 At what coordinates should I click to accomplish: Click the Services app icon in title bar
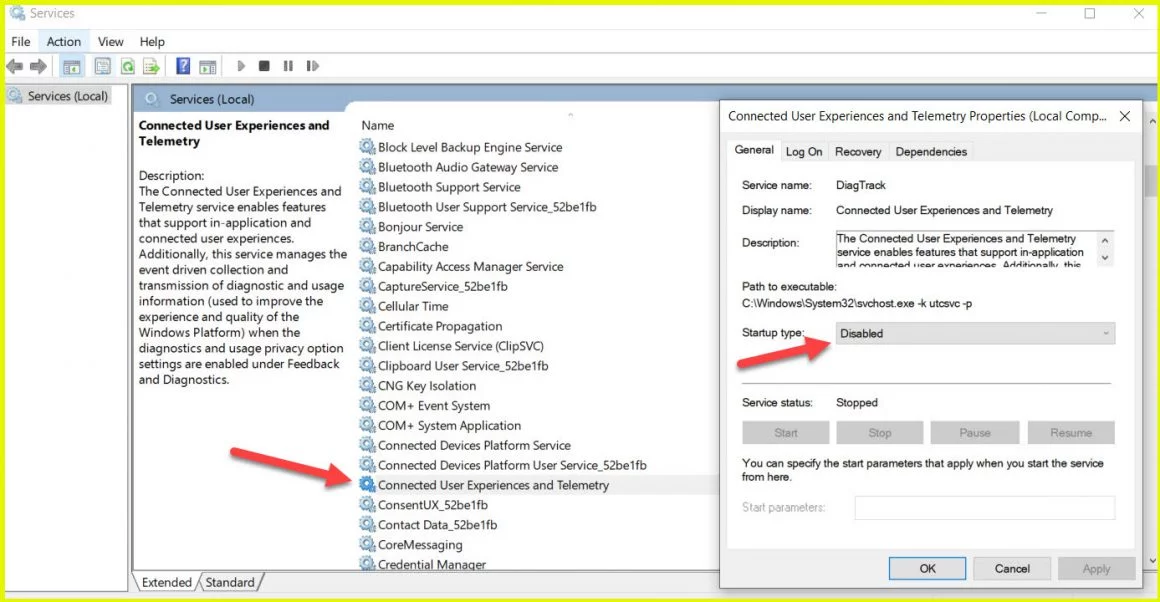point(16,13)
